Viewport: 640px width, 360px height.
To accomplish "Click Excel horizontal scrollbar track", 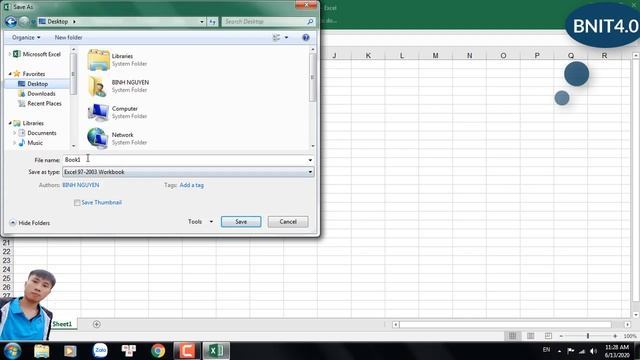I will point(505,324).
